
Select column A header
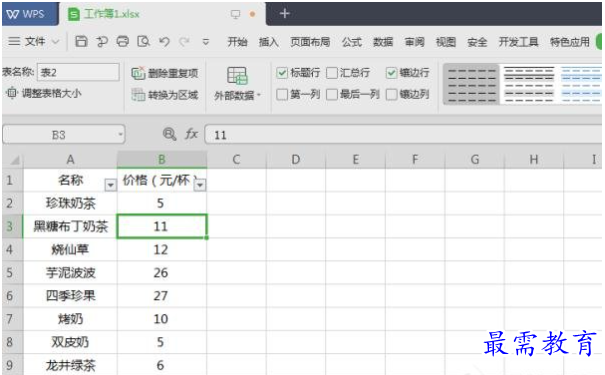[70, 159]
